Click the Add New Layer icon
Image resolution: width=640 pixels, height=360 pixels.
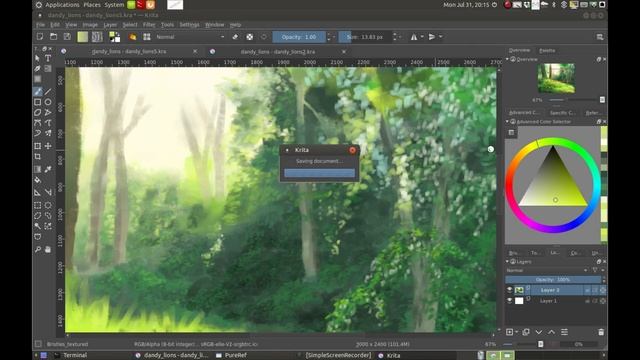click(x=509, y=332)
